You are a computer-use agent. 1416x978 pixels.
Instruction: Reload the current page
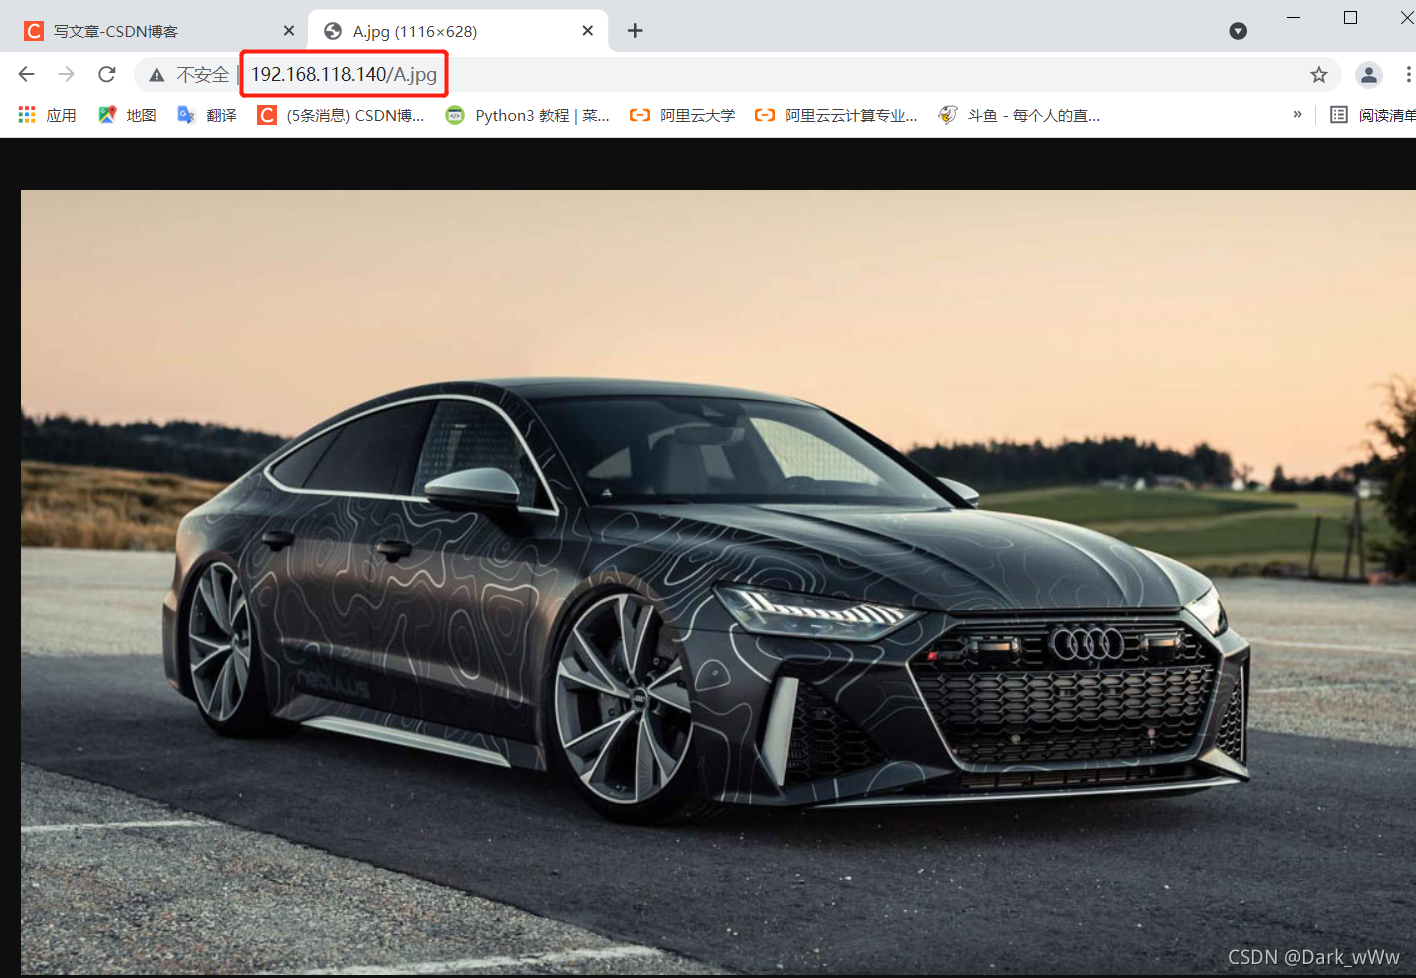click(x=107, y=74)
